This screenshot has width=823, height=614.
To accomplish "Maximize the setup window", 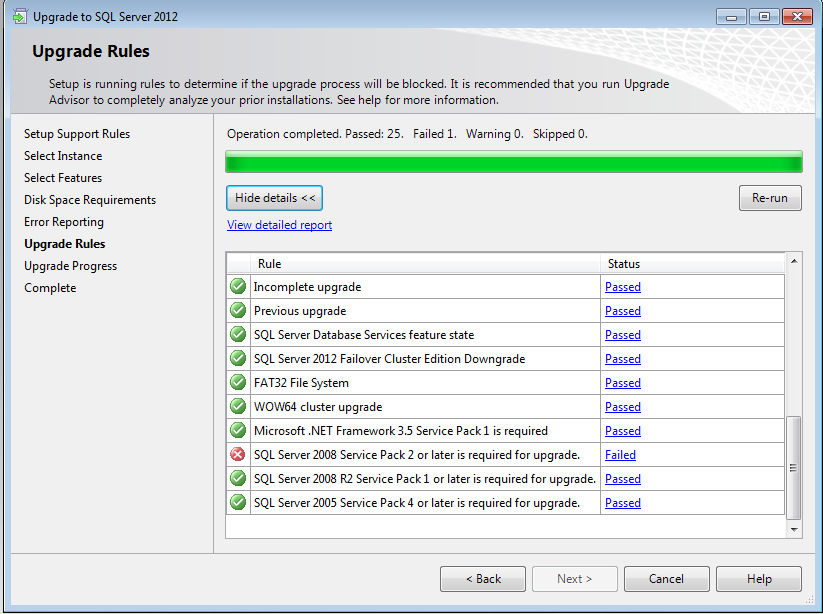I will click(764, 17).
